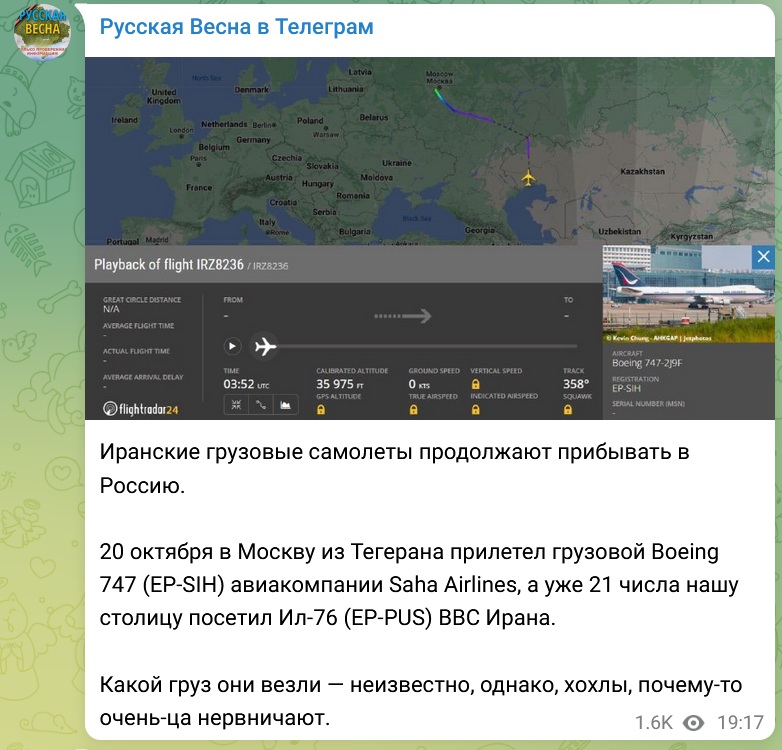The width and height of the screenshot is (782, 750).
Task: Click the Average Flight Time label
Action: [x=138, y=326]
